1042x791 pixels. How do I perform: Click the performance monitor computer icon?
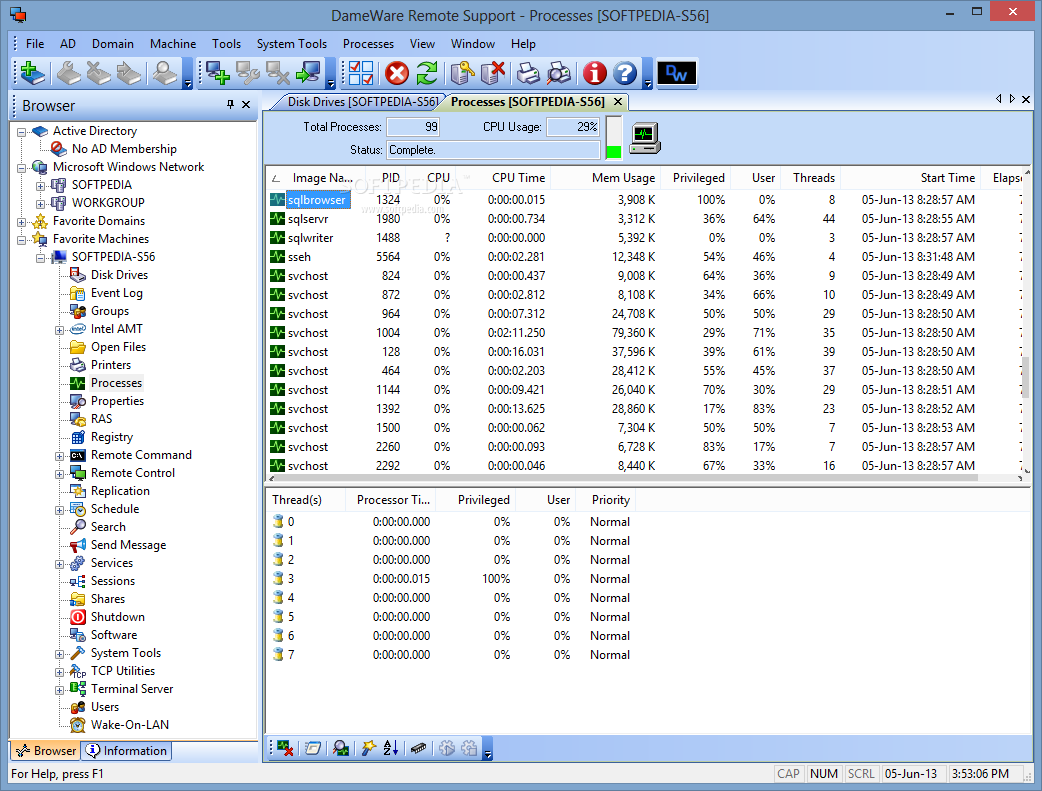pyautogui.click(x=645, y=138)
